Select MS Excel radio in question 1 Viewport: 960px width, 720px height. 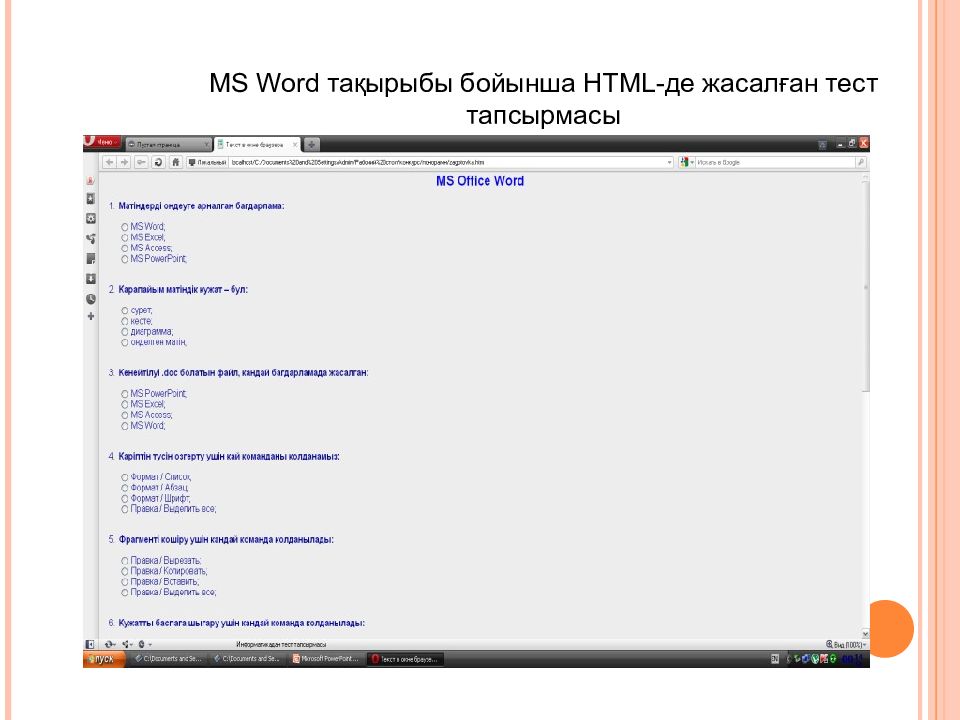[124, 238]
